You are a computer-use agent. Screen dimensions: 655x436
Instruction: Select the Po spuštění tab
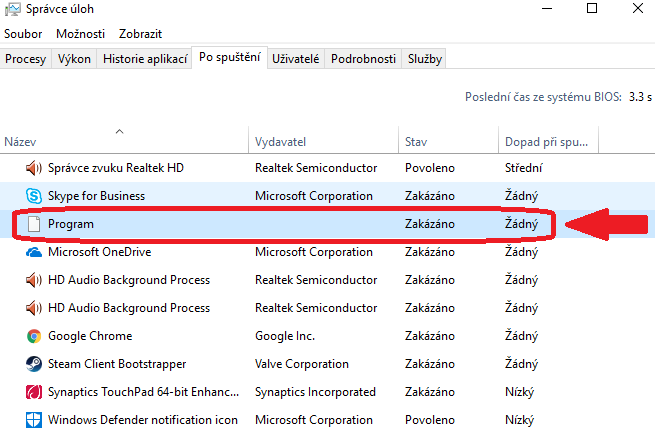click(x=230, y=57)
